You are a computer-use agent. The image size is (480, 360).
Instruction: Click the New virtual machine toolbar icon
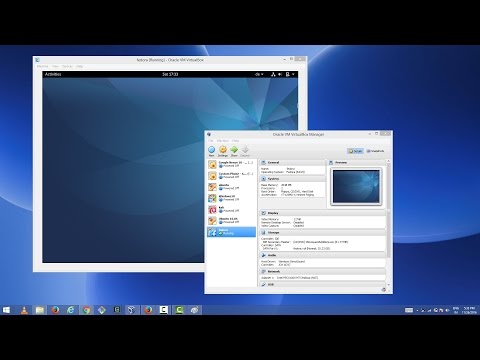pos(211,150)
